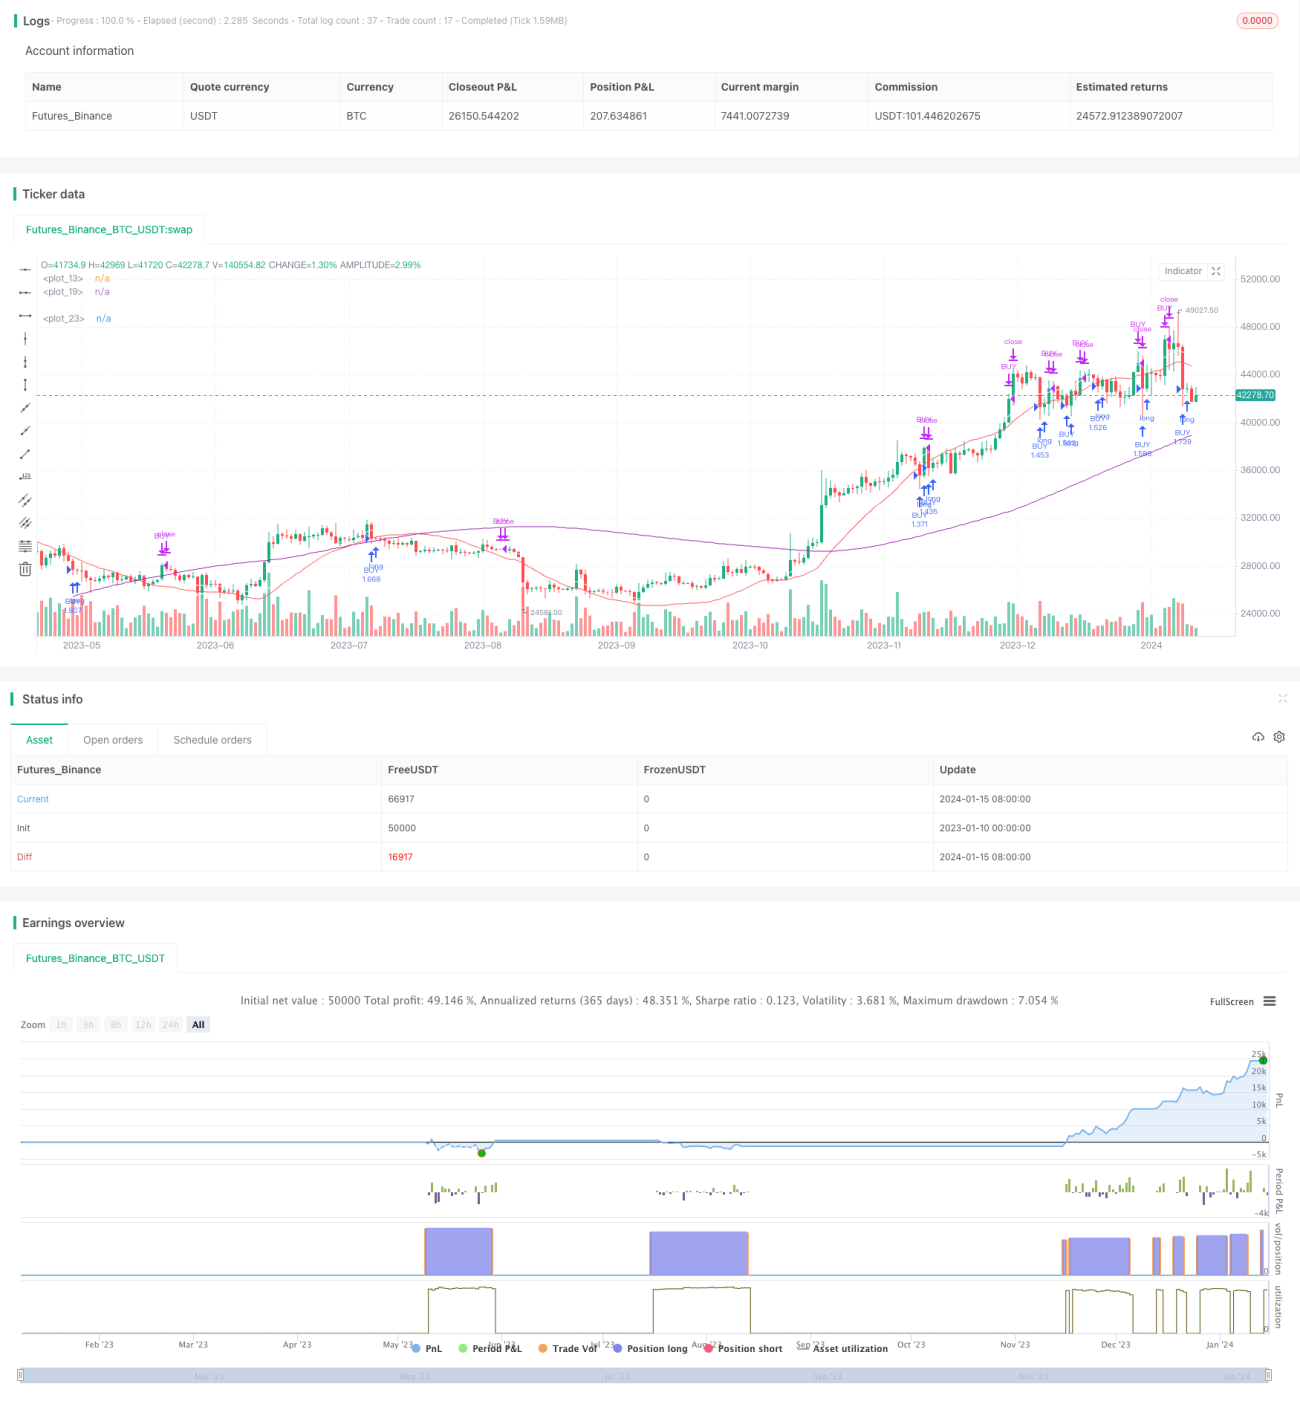
Task: Toggle Asset utilization legend item
Action: point(843,1348)
